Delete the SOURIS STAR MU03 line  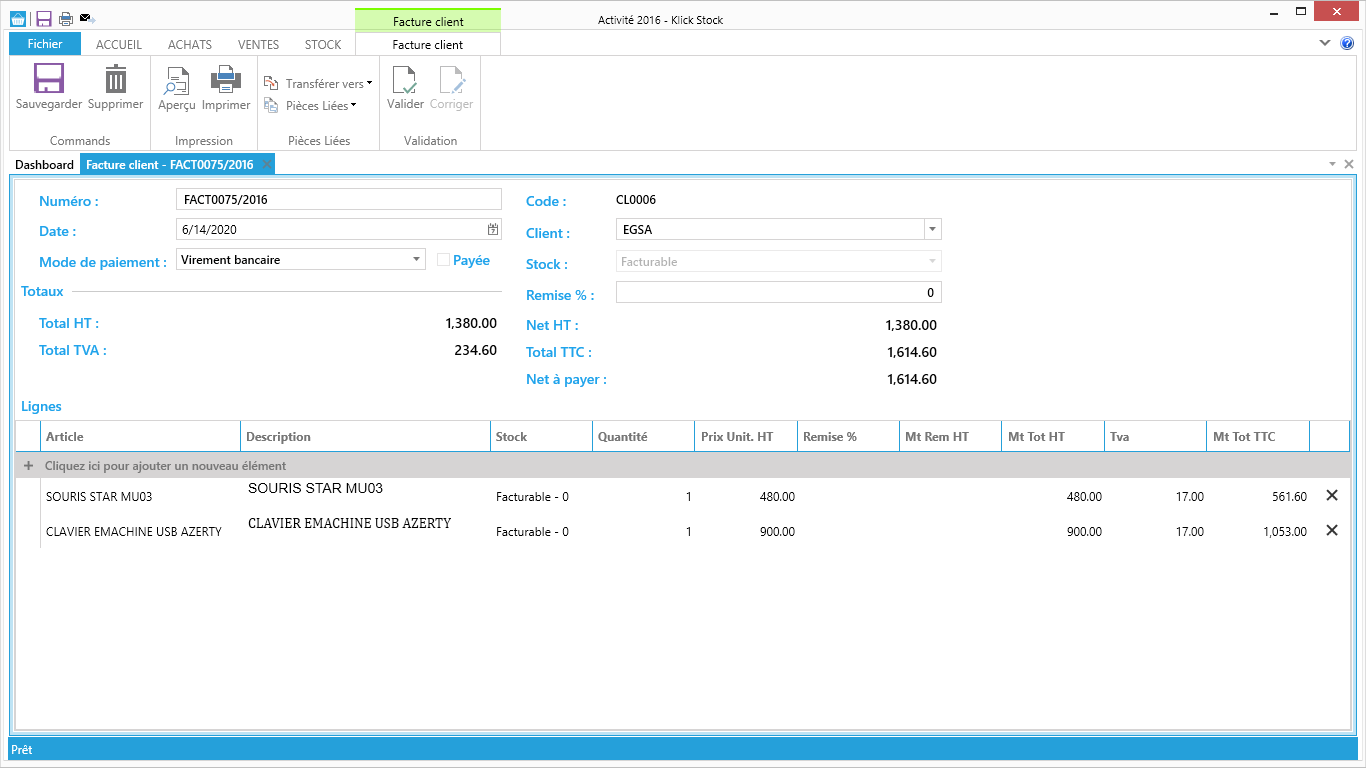1331,496
